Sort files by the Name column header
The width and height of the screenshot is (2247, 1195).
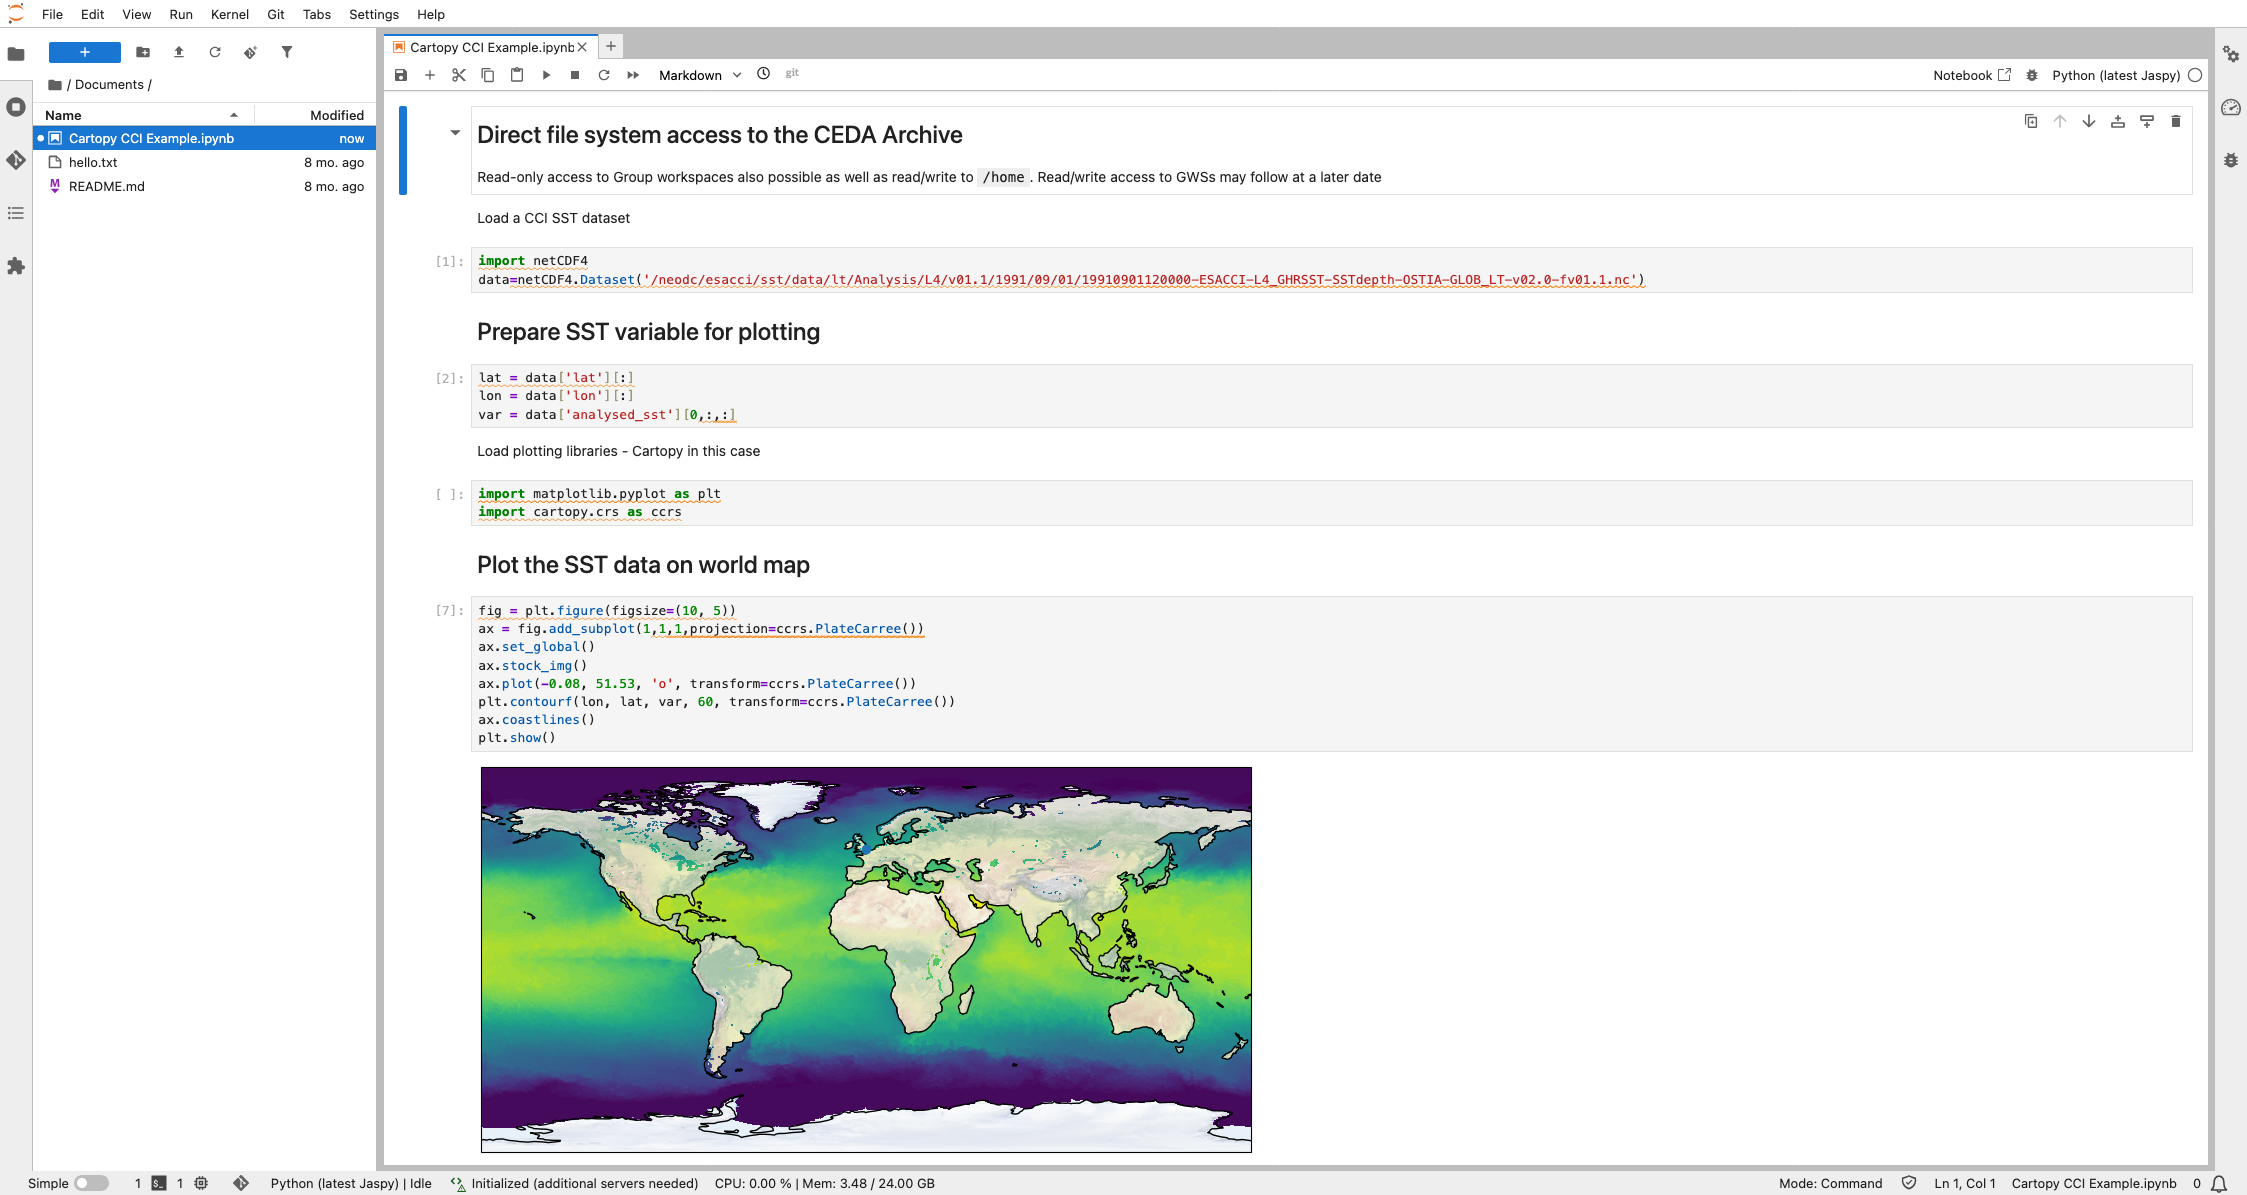point(63,115)
